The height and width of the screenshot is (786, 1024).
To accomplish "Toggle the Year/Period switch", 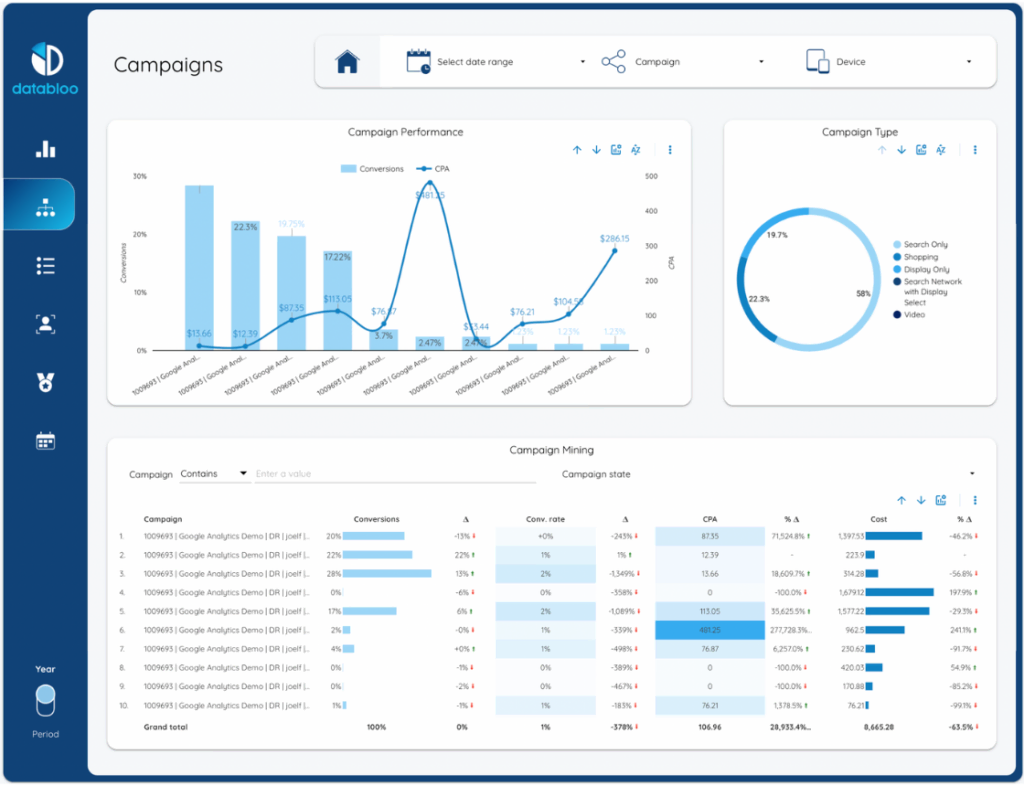I will pyautogui.click(x=45, y=700).
